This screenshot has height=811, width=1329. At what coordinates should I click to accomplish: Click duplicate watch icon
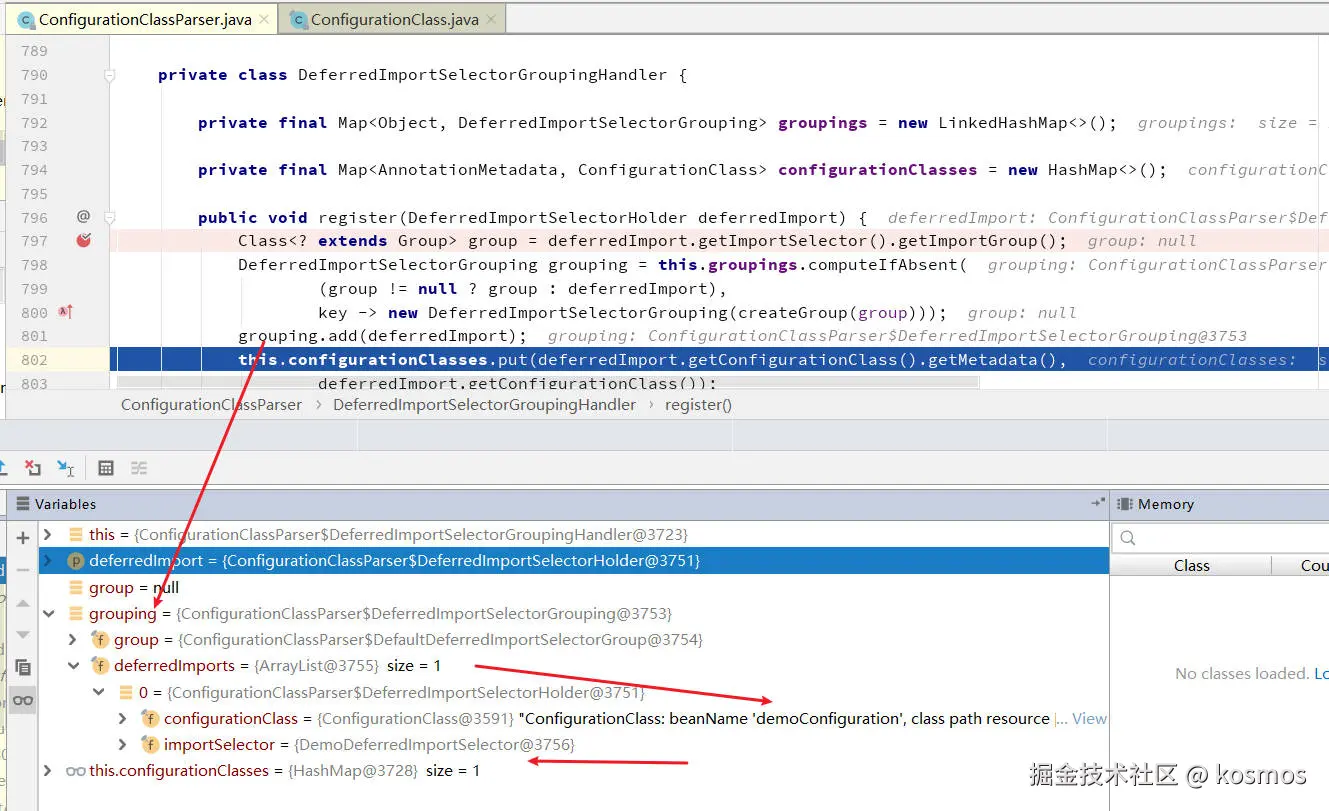(23, 667)
